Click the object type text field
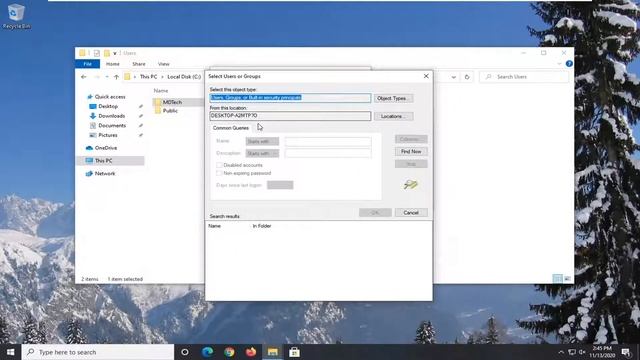Viewport: 640px width, 360px height. pos(290,98)
